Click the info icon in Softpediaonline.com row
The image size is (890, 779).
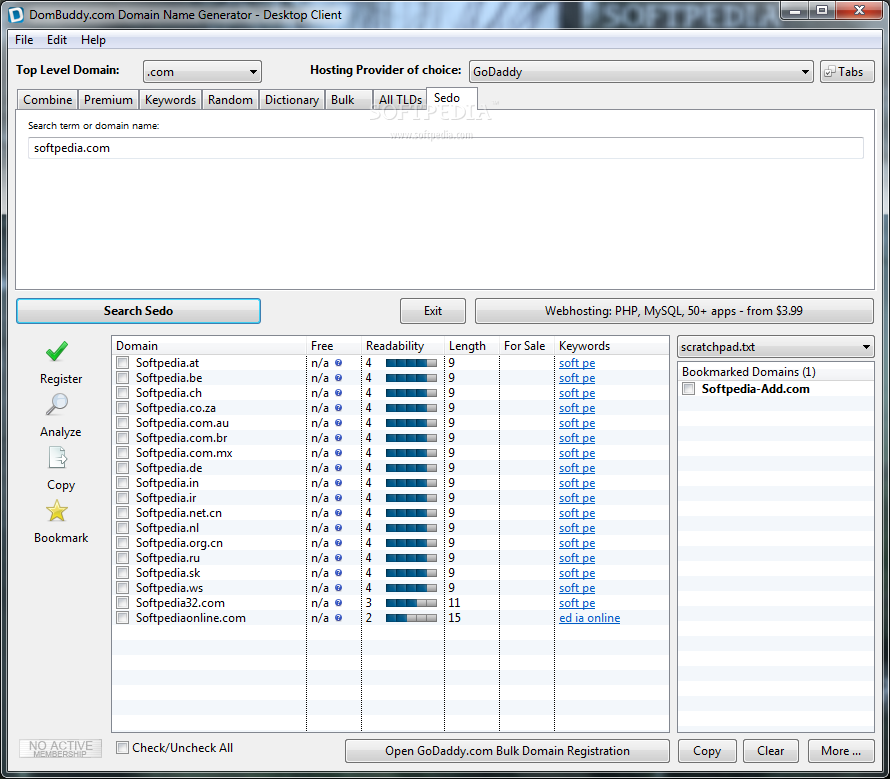tap(338, 618)
